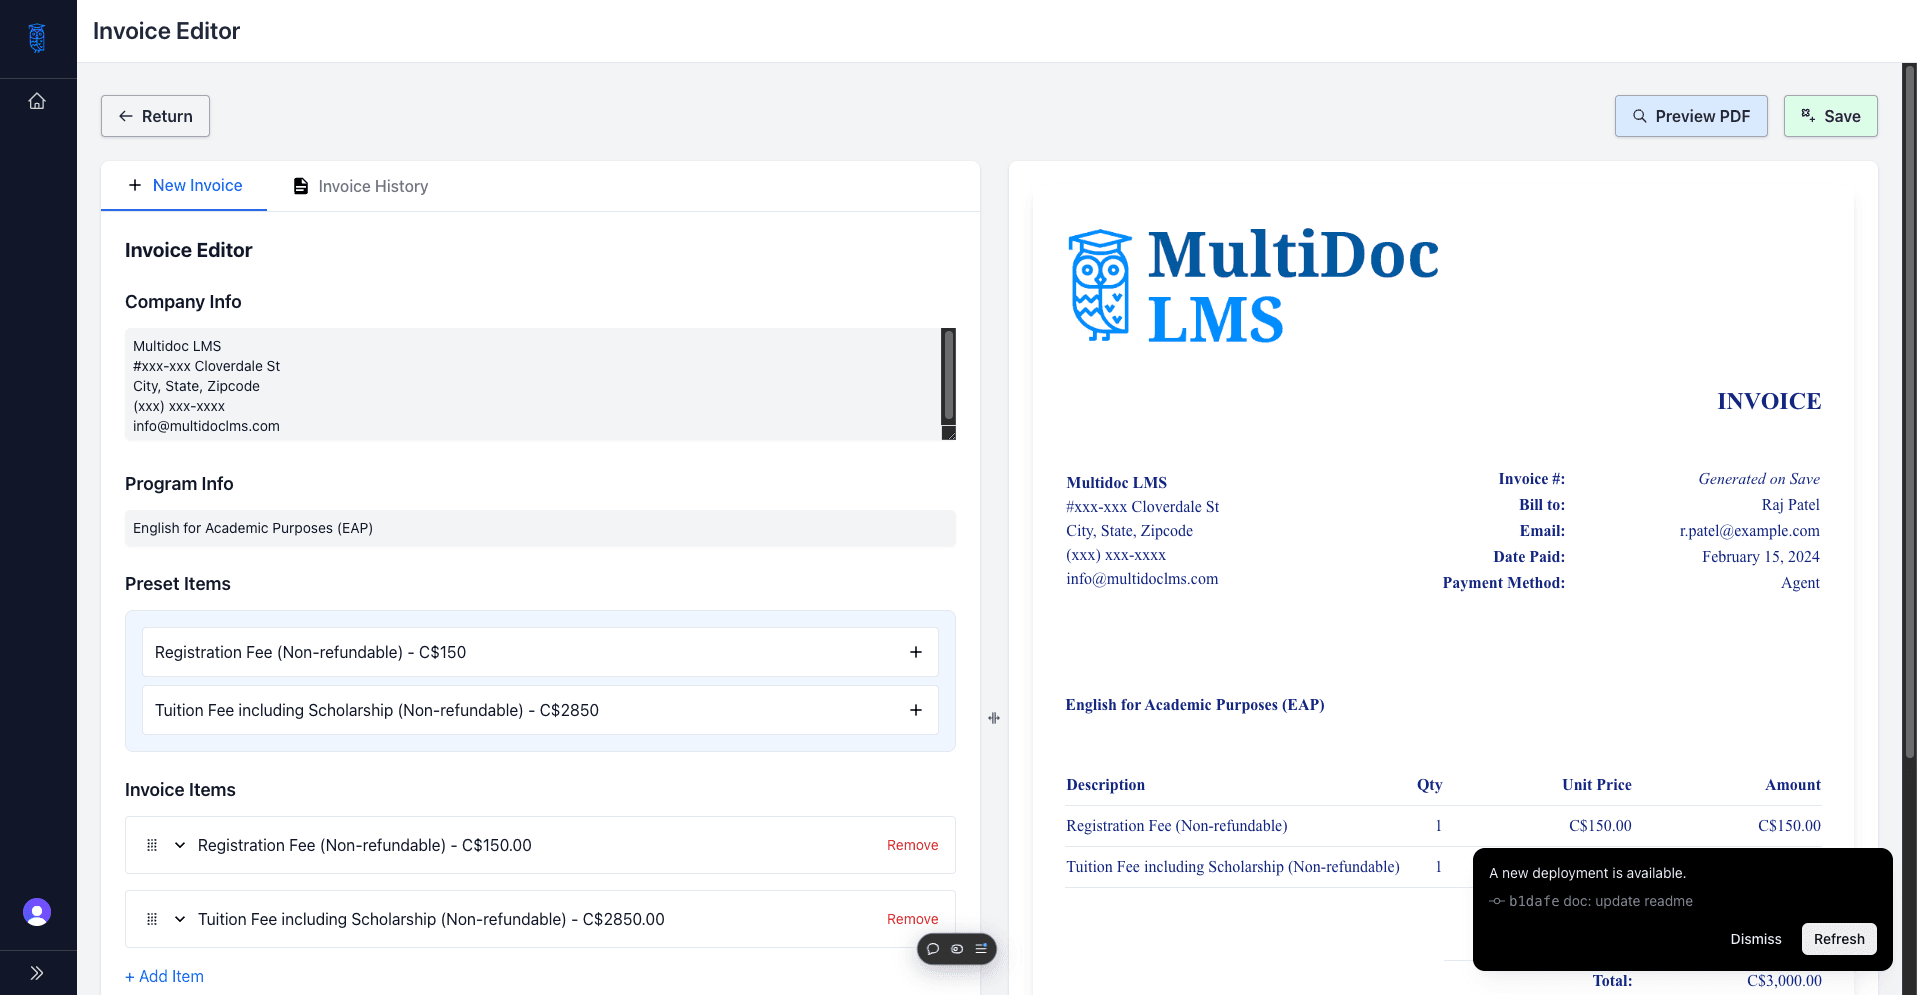1917x995 pixels.
Task: Expand the sidebar with the double chevron
Action: click(x=37, y=972)
